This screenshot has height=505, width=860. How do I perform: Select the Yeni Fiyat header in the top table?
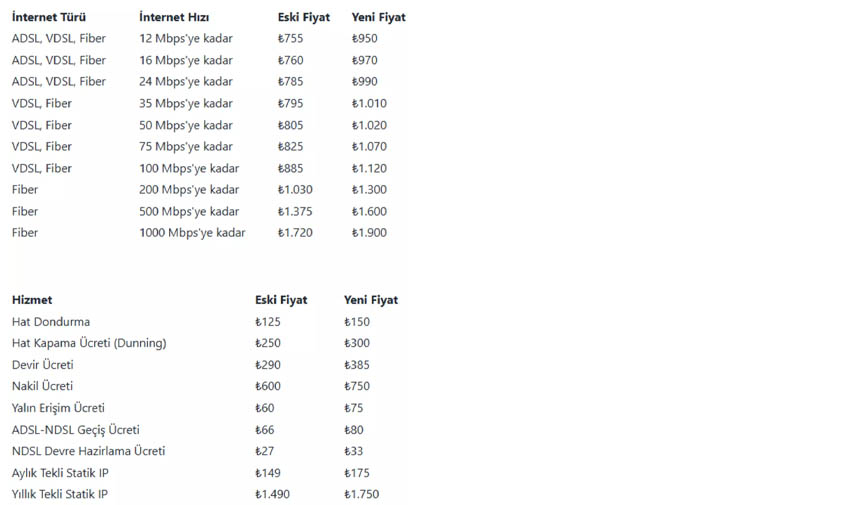click(x=378, y=17)
